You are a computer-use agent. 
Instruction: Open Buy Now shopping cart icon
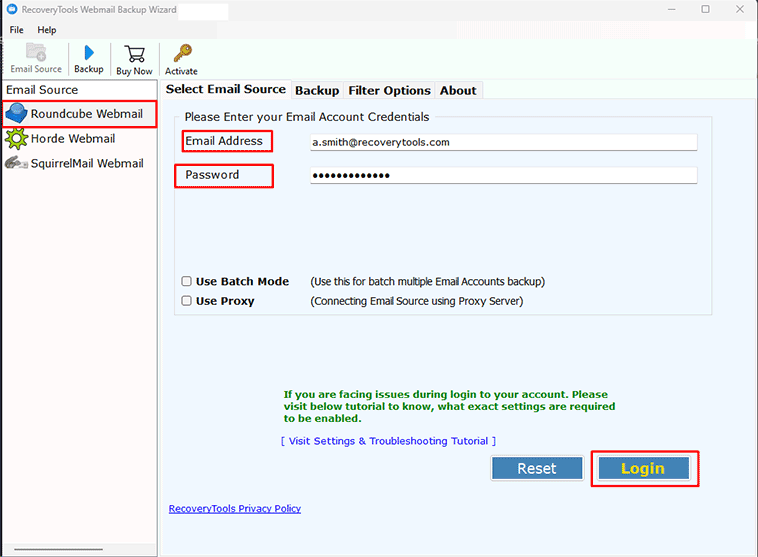click(134, 54)
